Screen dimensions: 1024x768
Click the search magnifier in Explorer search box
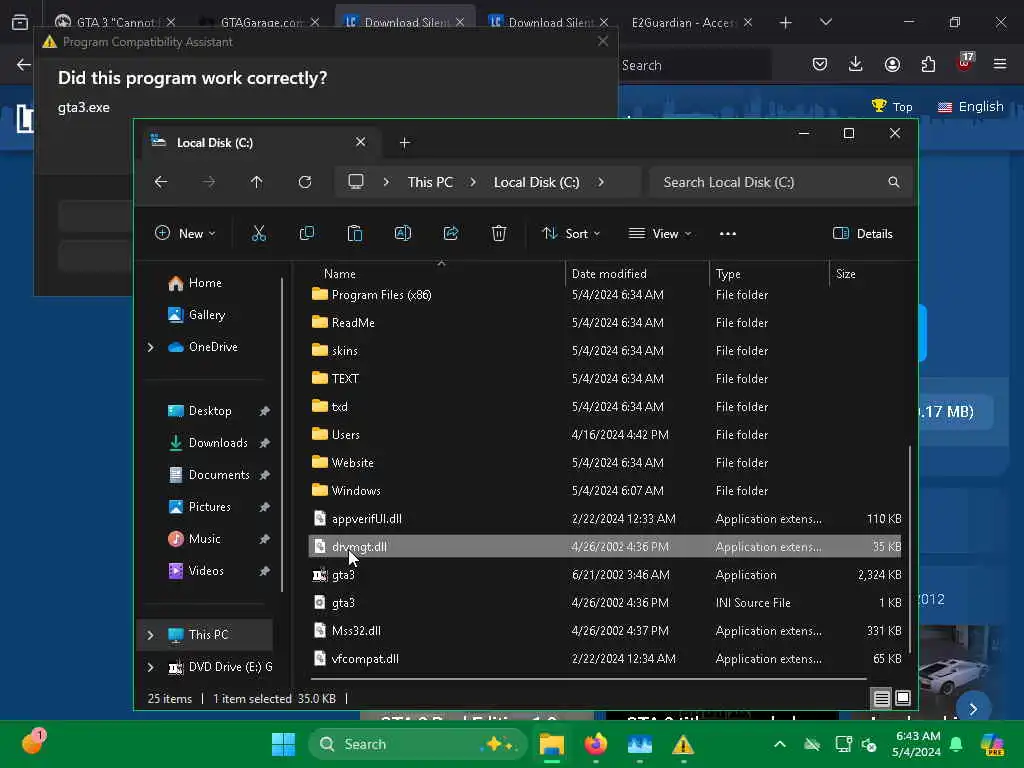click(x=893, y=182)
